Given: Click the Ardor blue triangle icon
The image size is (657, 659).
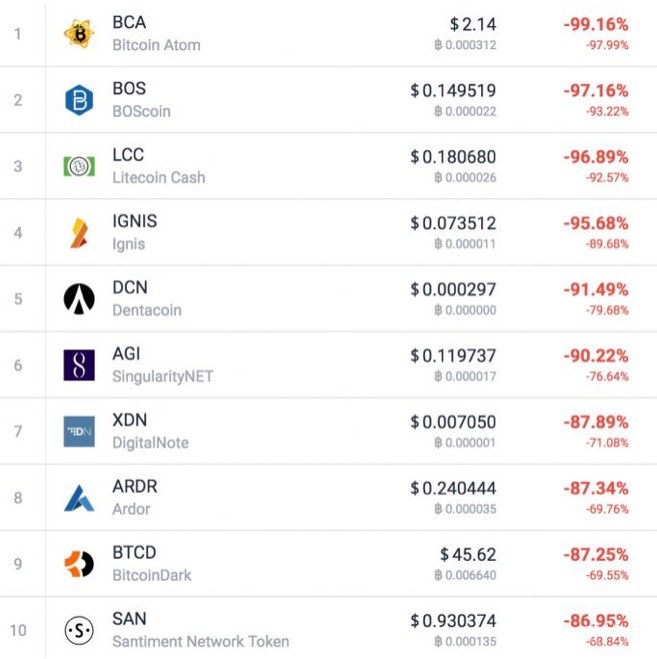Looking at the screenshot, I should pyautogui.click(x=79, y=497).
